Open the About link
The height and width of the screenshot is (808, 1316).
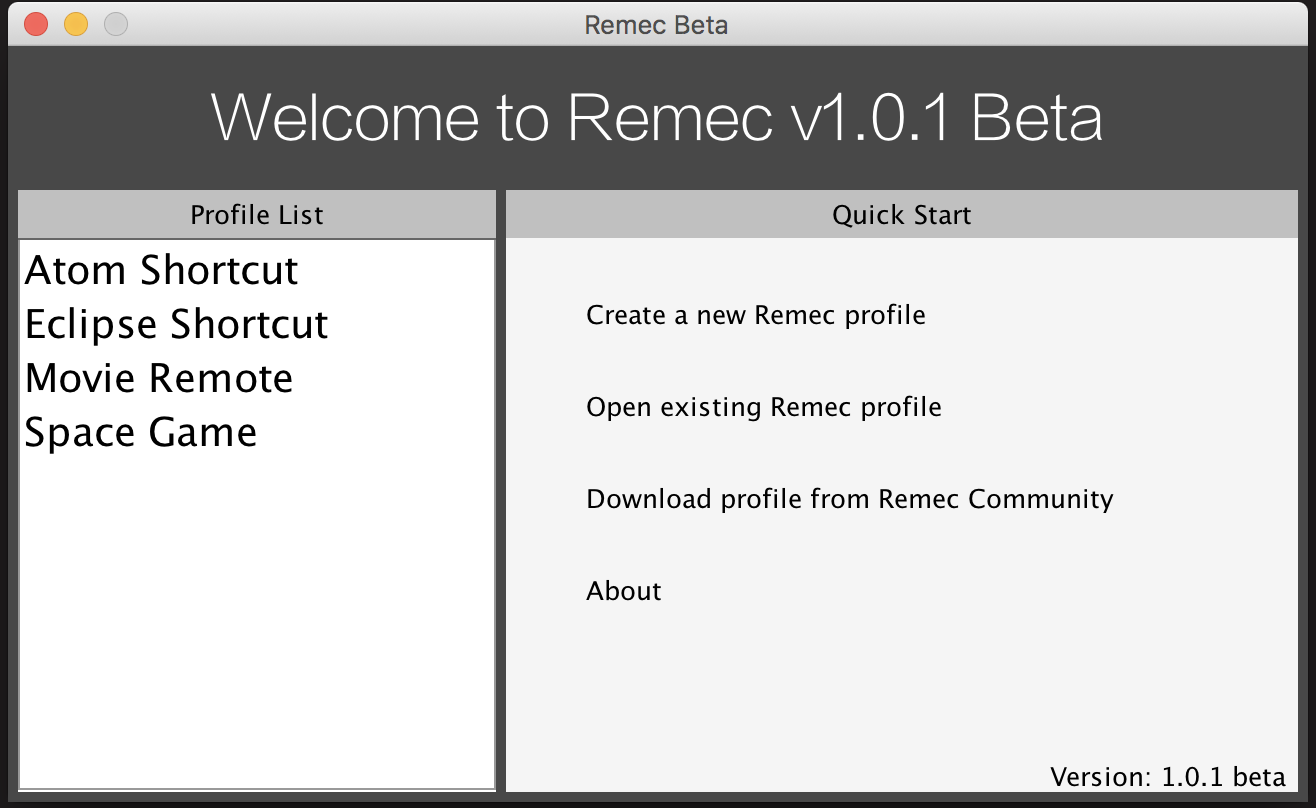624,591
